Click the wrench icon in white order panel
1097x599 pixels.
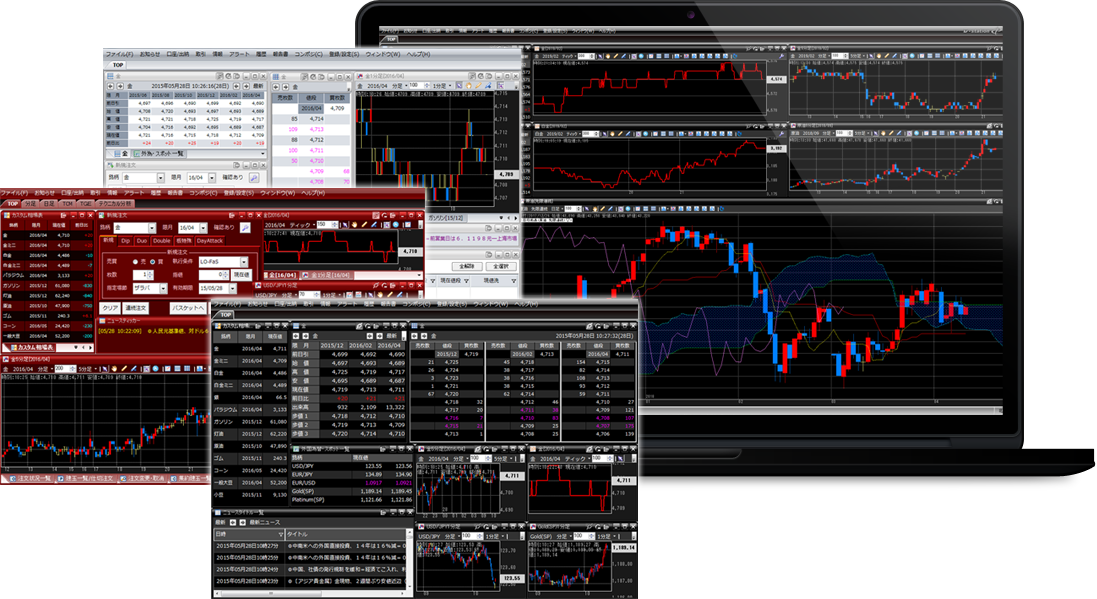click(253, 177)
